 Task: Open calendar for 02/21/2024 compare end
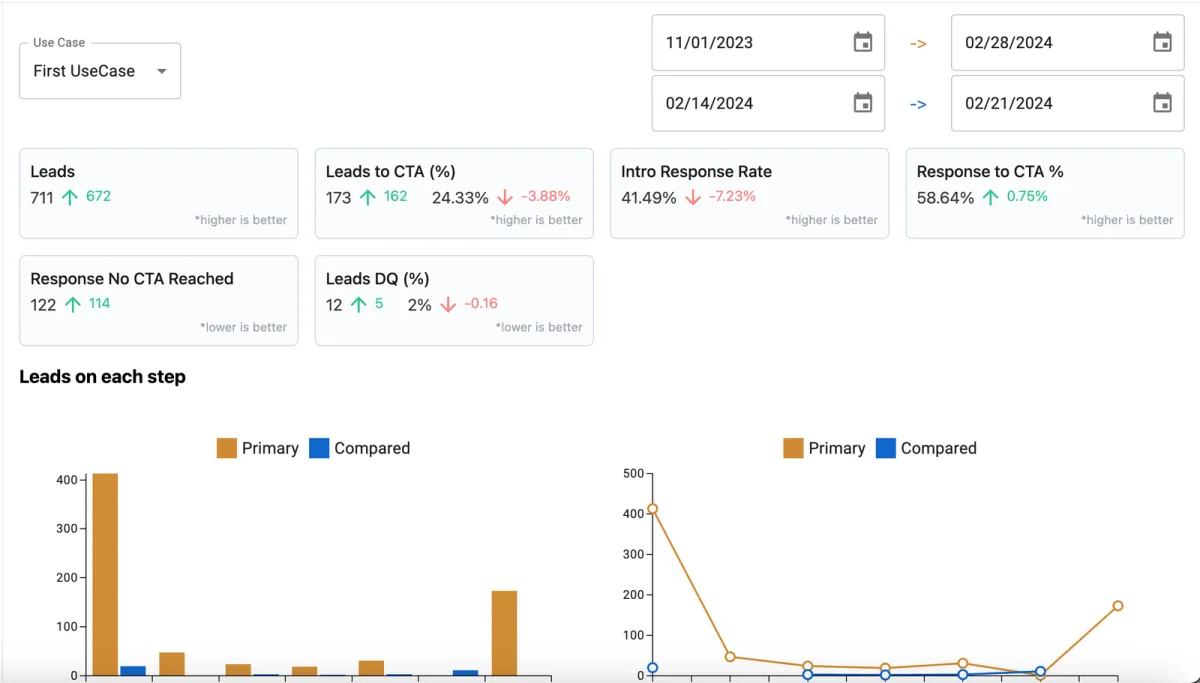pyautogui.click(x=1162, y=103)
